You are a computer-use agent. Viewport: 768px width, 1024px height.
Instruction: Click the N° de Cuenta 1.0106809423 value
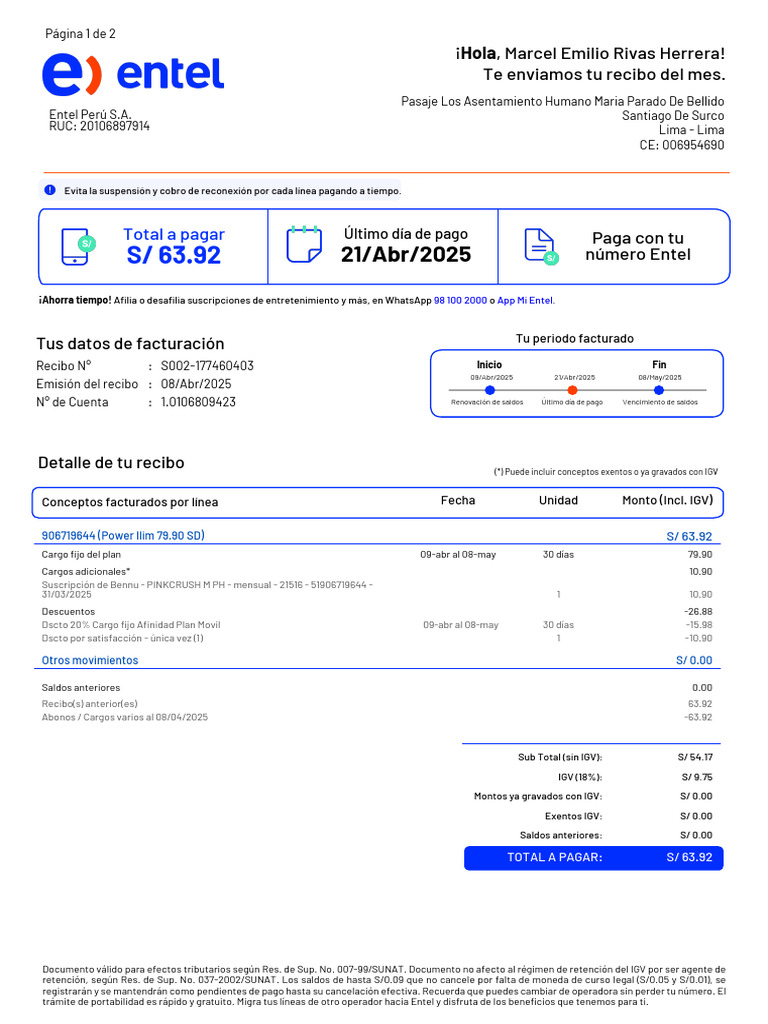point(199,402)
